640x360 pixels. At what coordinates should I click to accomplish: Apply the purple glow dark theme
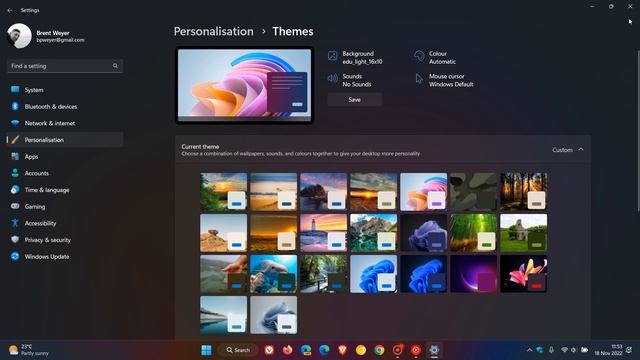tap(473, 274)
